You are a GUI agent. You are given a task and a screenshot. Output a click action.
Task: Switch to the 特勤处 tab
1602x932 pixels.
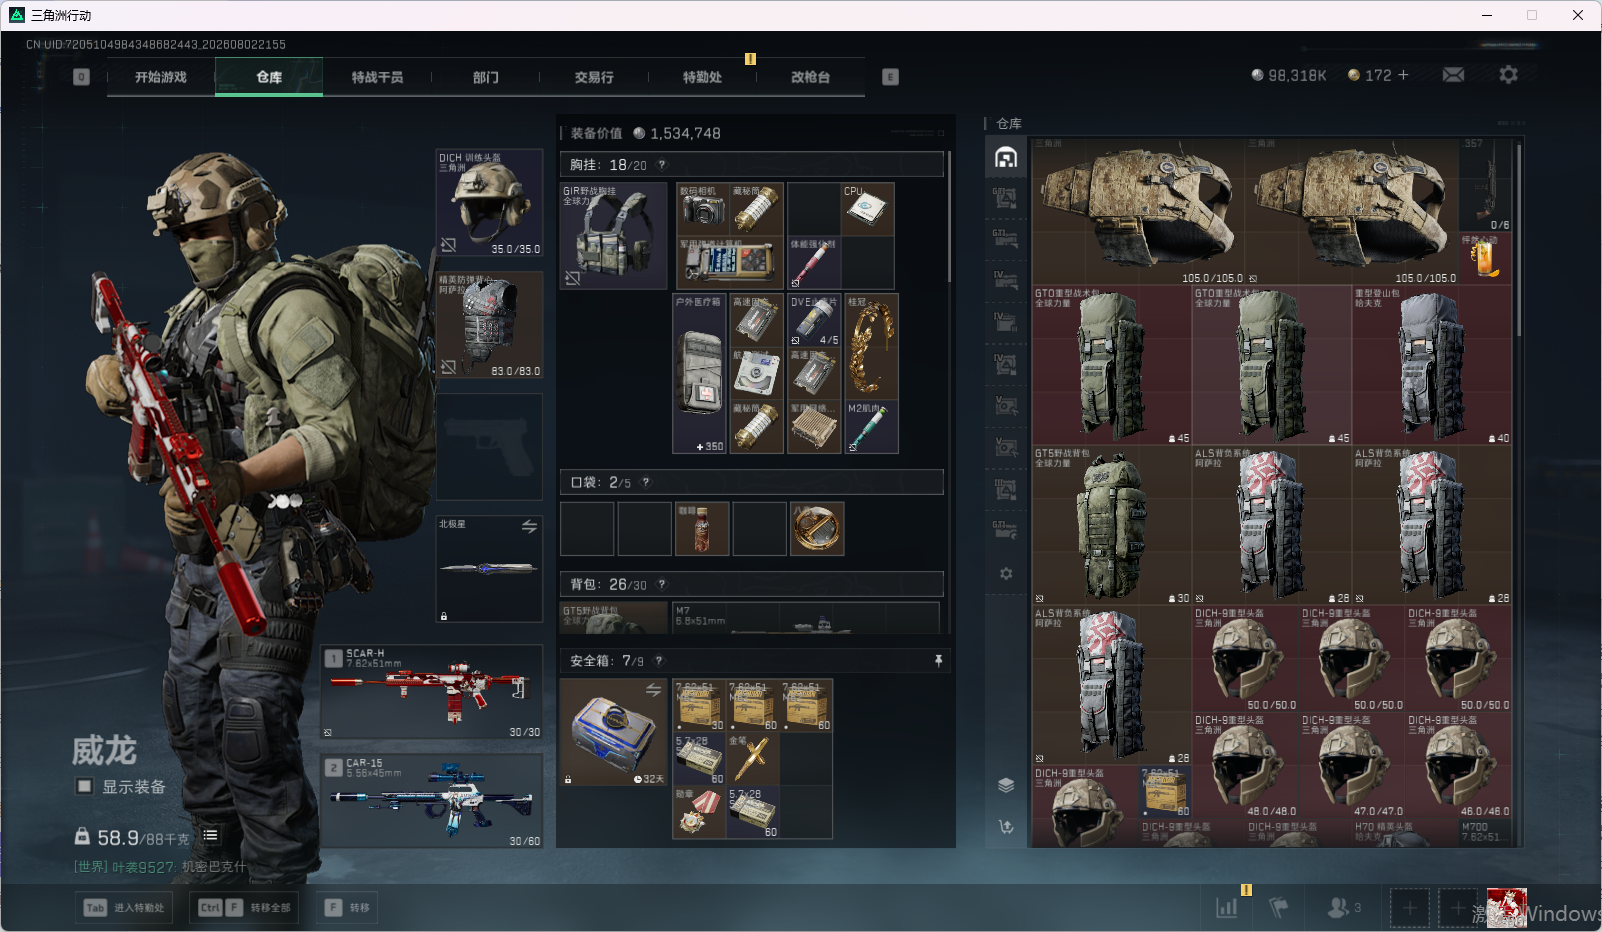(702, 77)
